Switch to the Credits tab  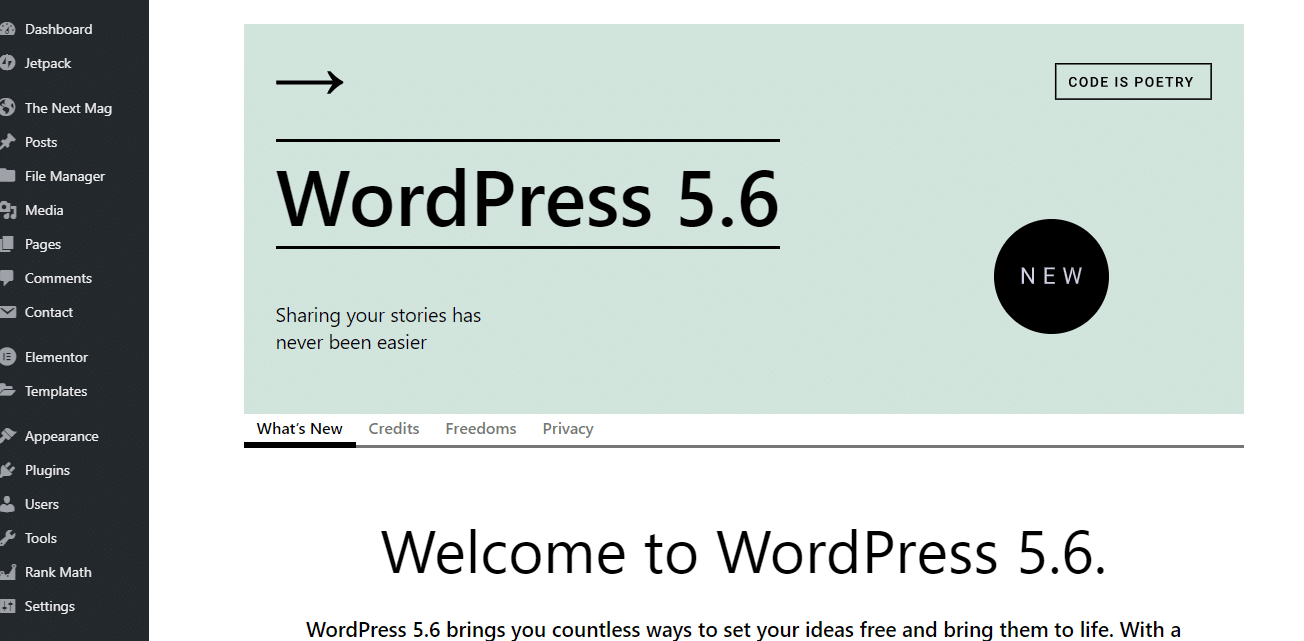click(393, 428)
